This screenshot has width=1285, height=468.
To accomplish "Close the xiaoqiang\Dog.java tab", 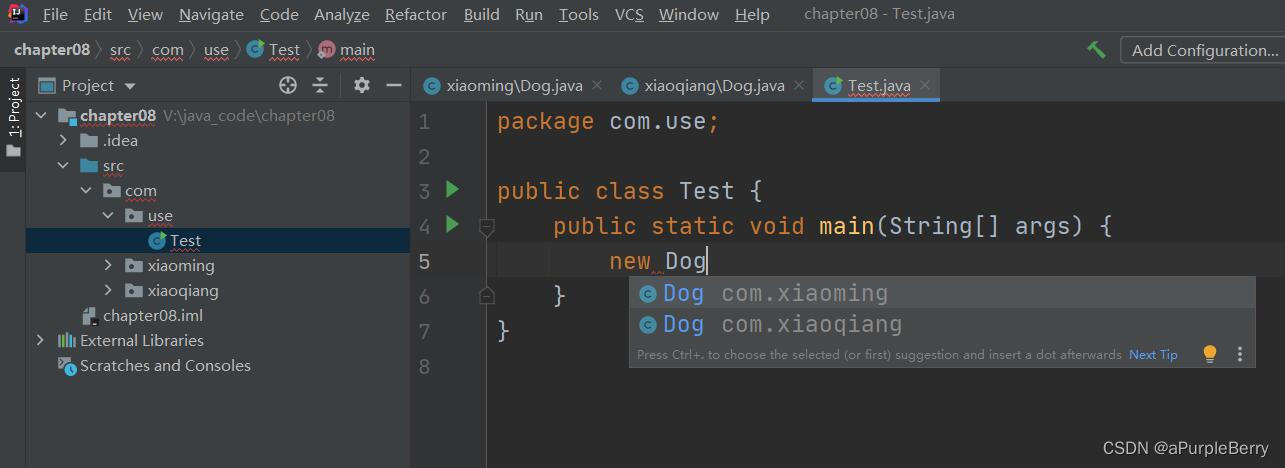I will [x=798, y=86].
